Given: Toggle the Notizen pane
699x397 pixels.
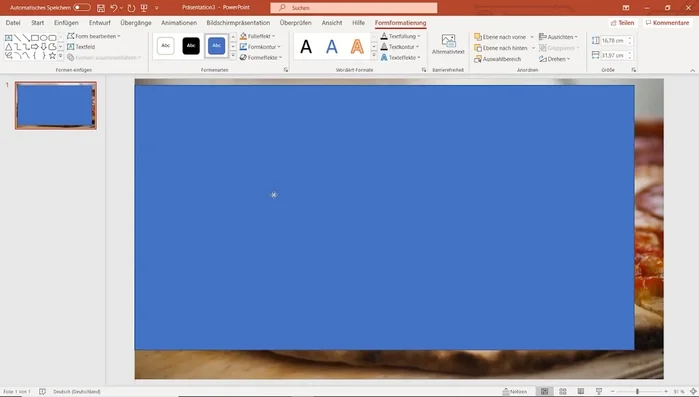Looking at the screenshot, I should [514, 392].
